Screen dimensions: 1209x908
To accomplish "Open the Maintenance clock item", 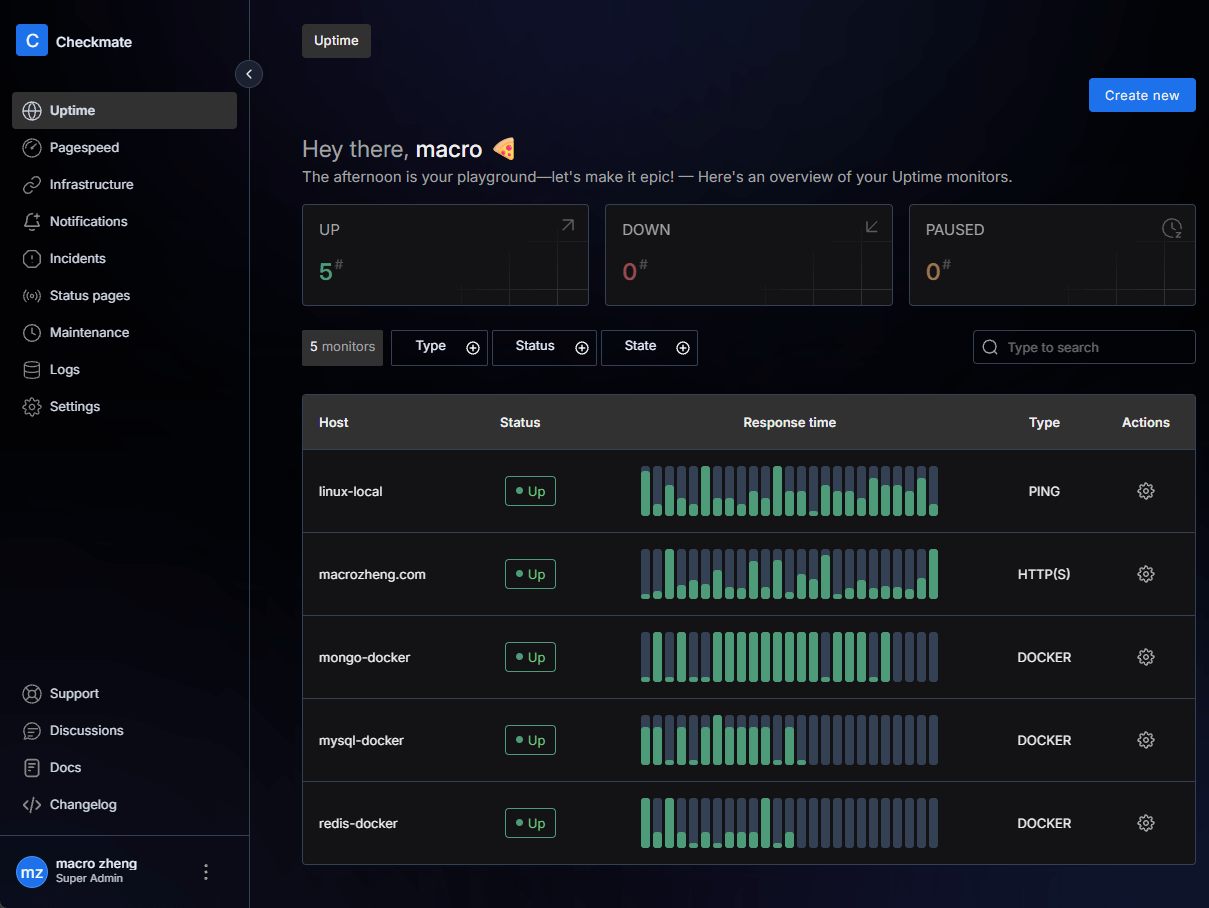I will 89,333.
